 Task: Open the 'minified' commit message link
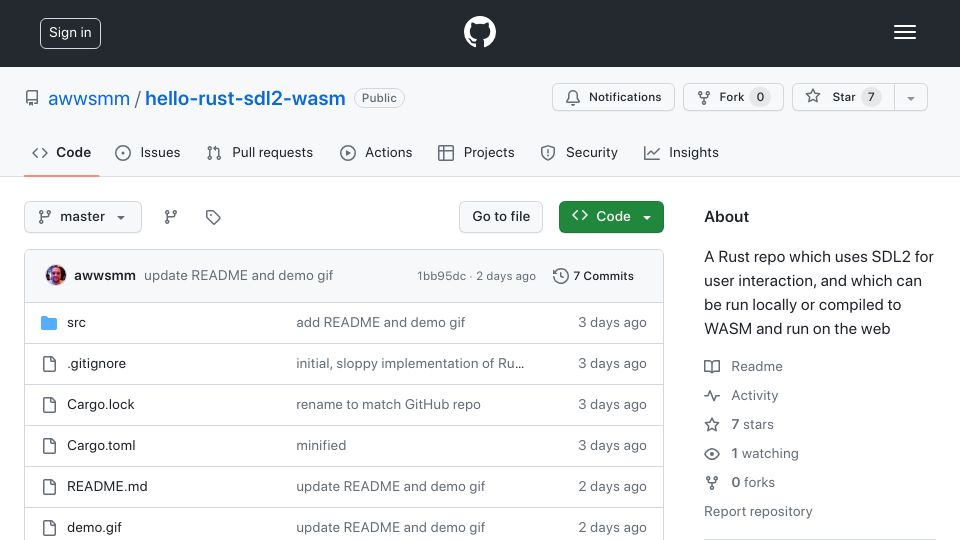coord(321,446)
